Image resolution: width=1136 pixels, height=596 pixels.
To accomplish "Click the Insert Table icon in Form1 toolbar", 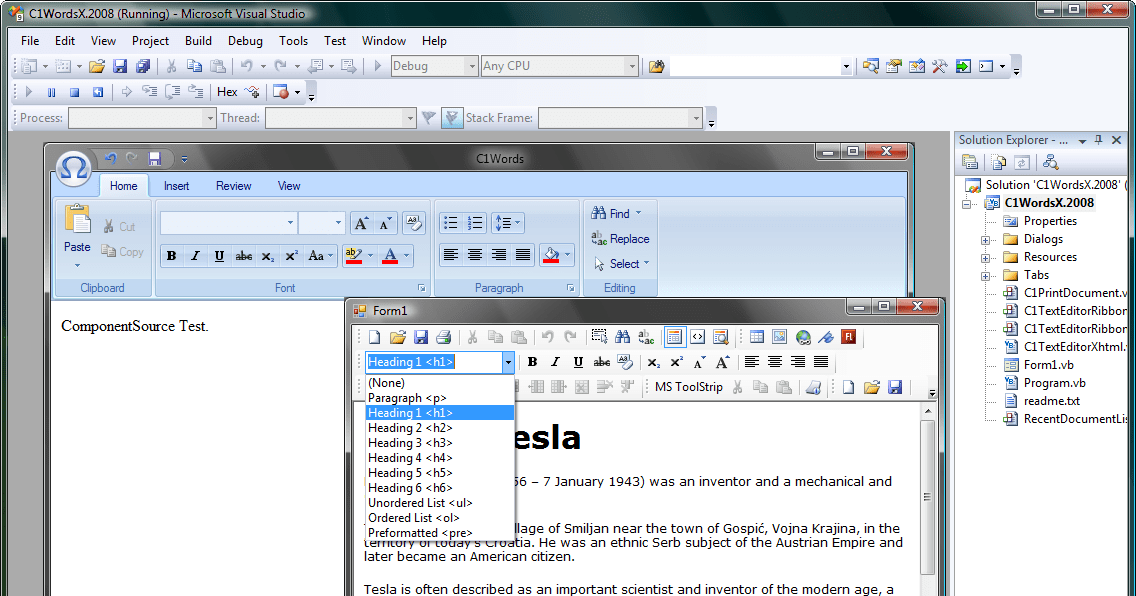I will click(758, 337).
